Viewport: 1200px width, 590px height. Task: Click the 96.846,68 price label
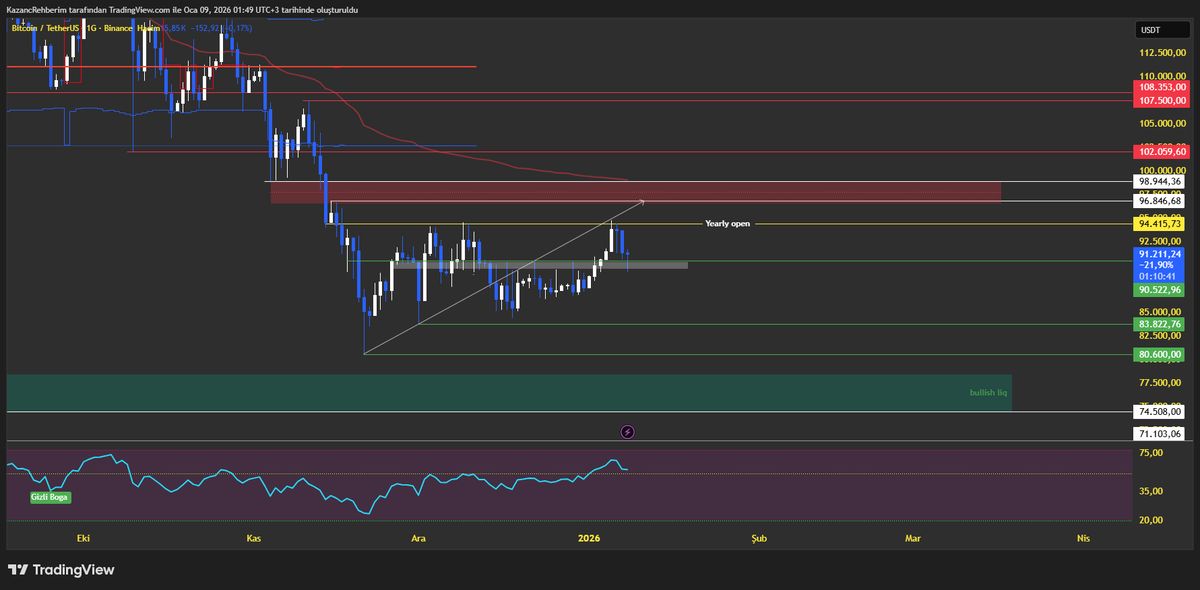(1161, 201)
